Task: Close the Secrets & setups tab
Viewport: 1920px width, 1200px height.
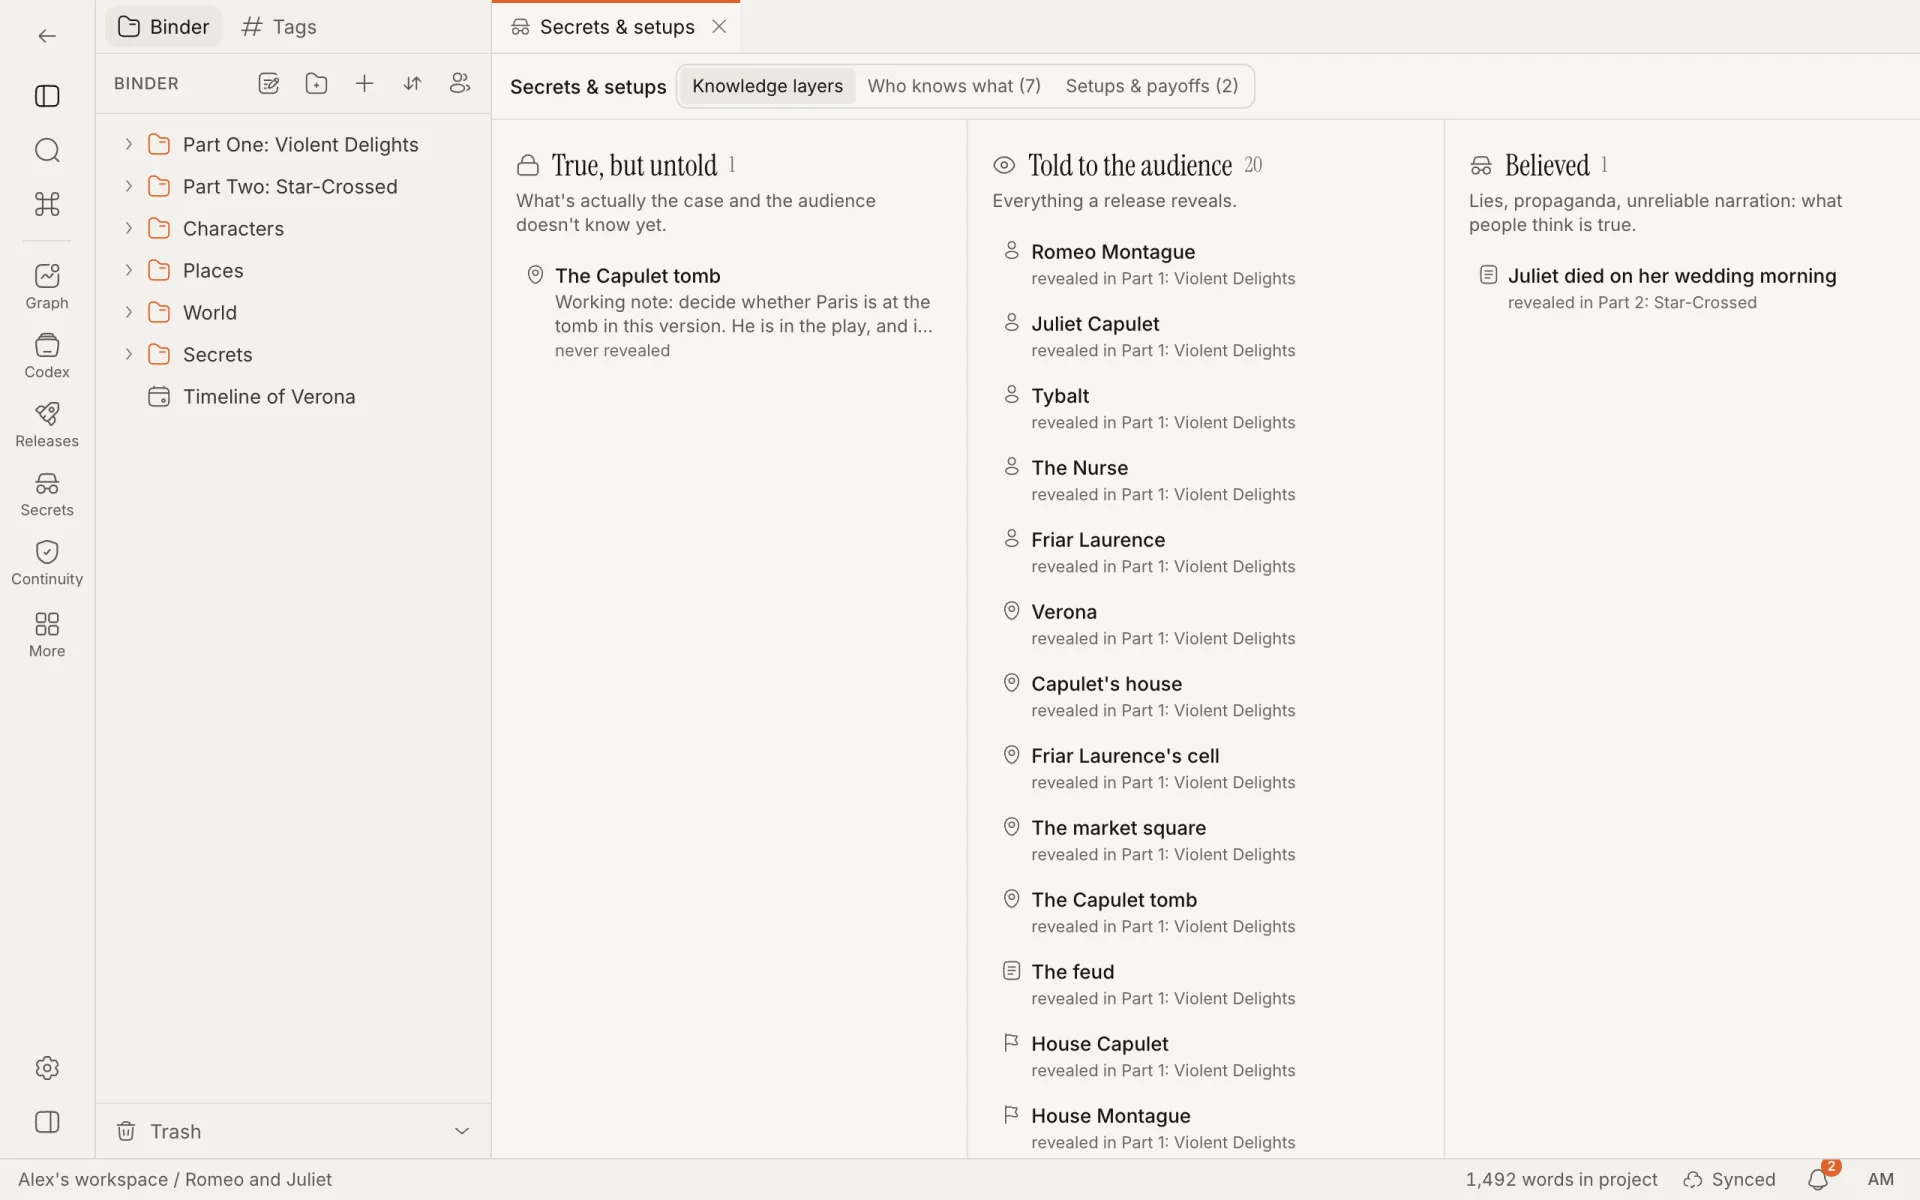Action: [719, 27]
